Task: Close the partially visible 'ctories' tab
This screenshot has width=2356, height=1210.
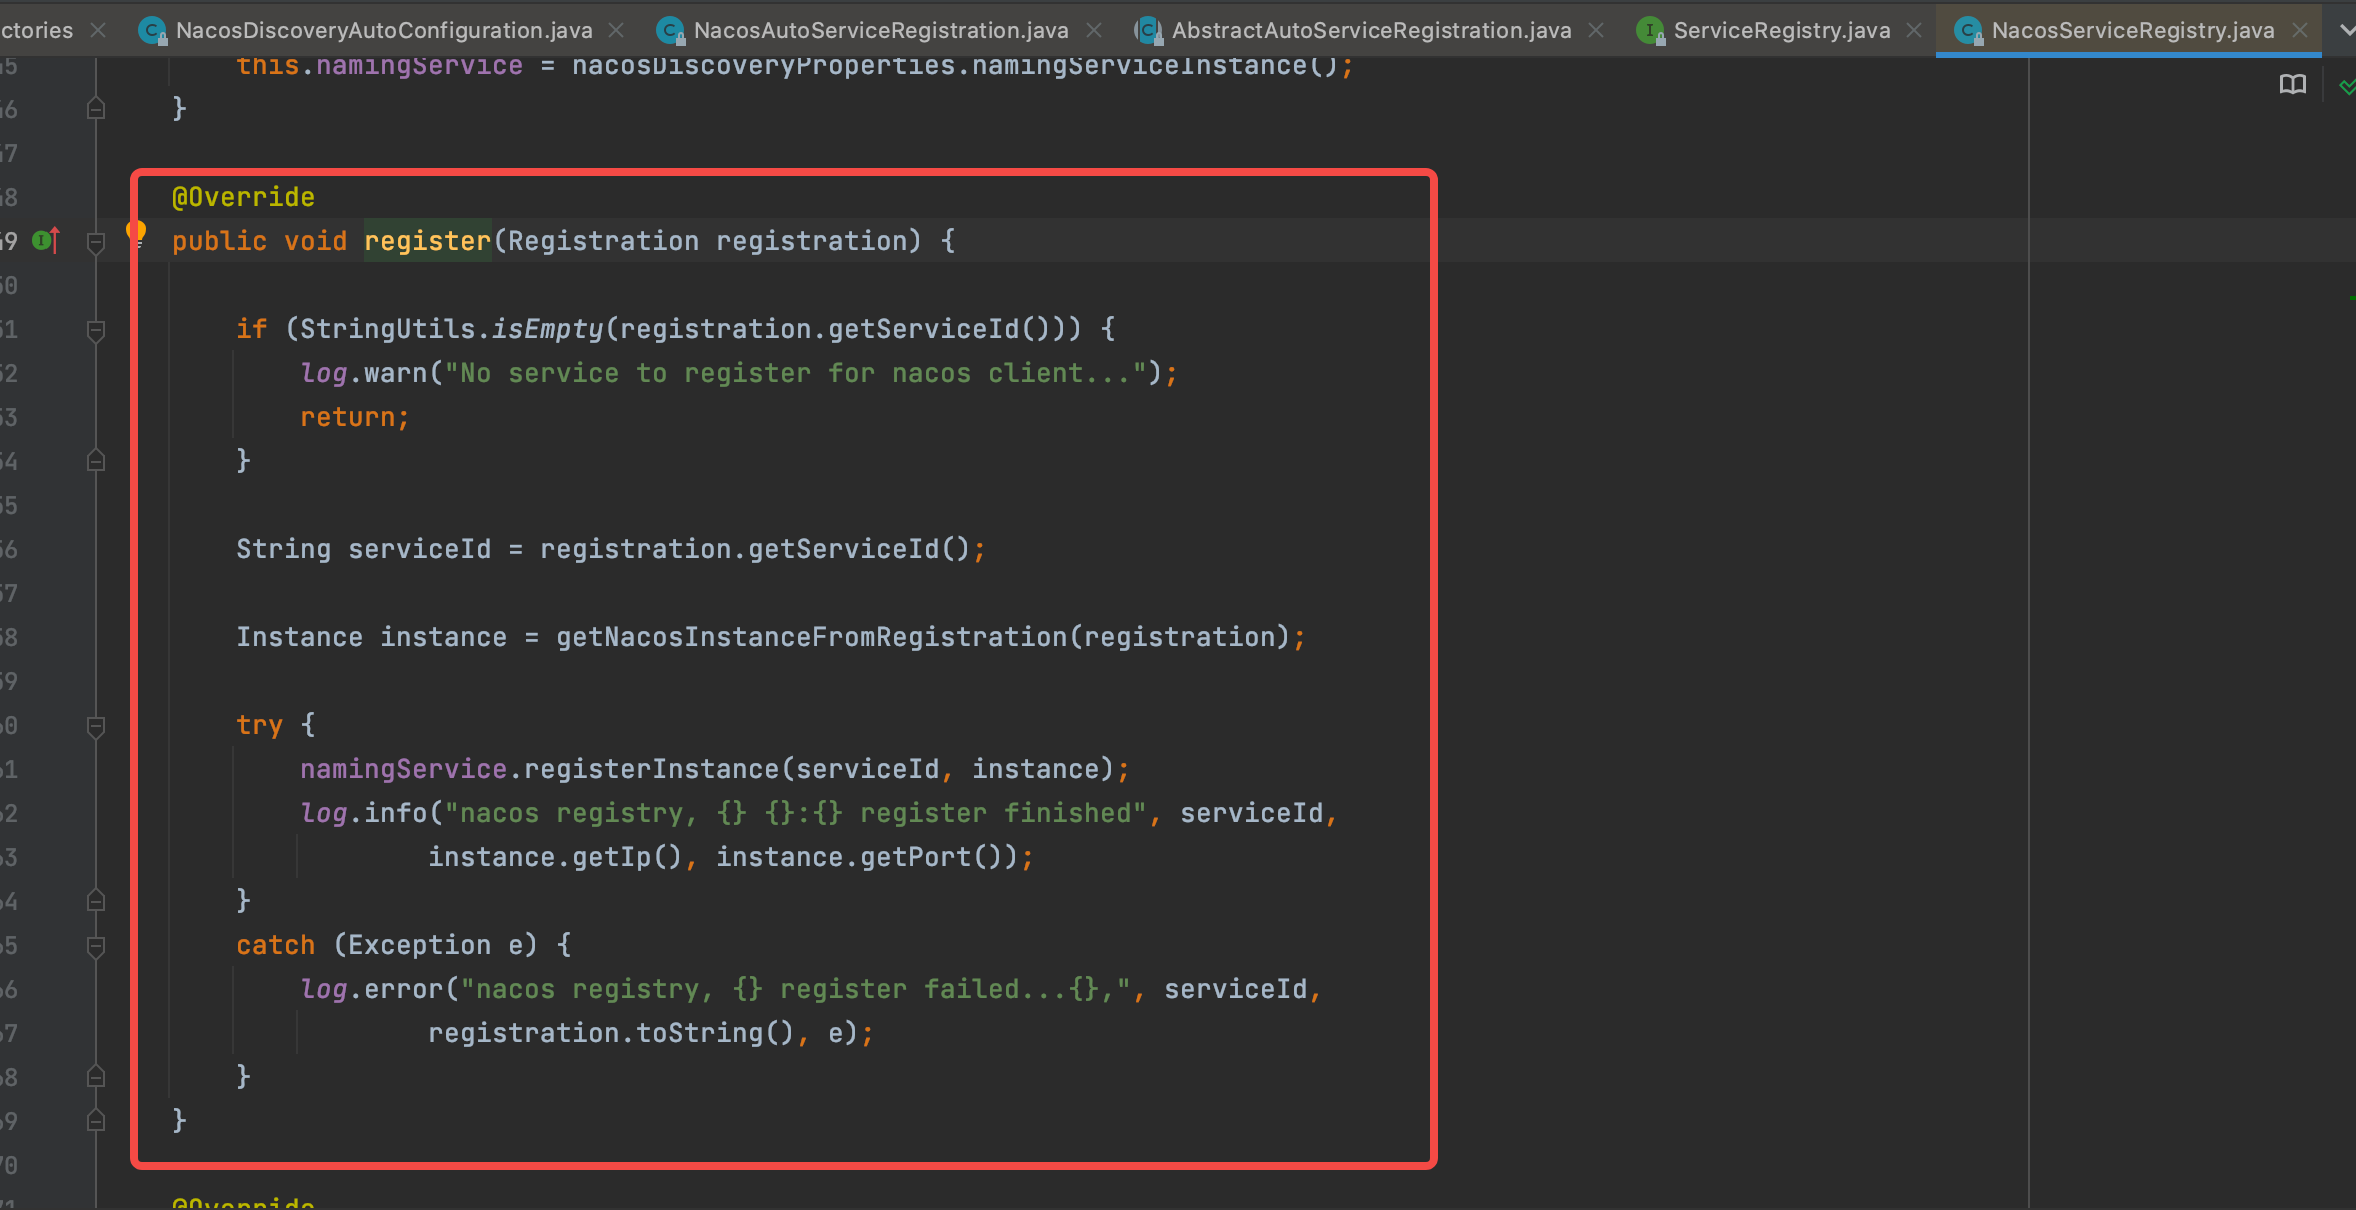Action: (x=98, y=31)
